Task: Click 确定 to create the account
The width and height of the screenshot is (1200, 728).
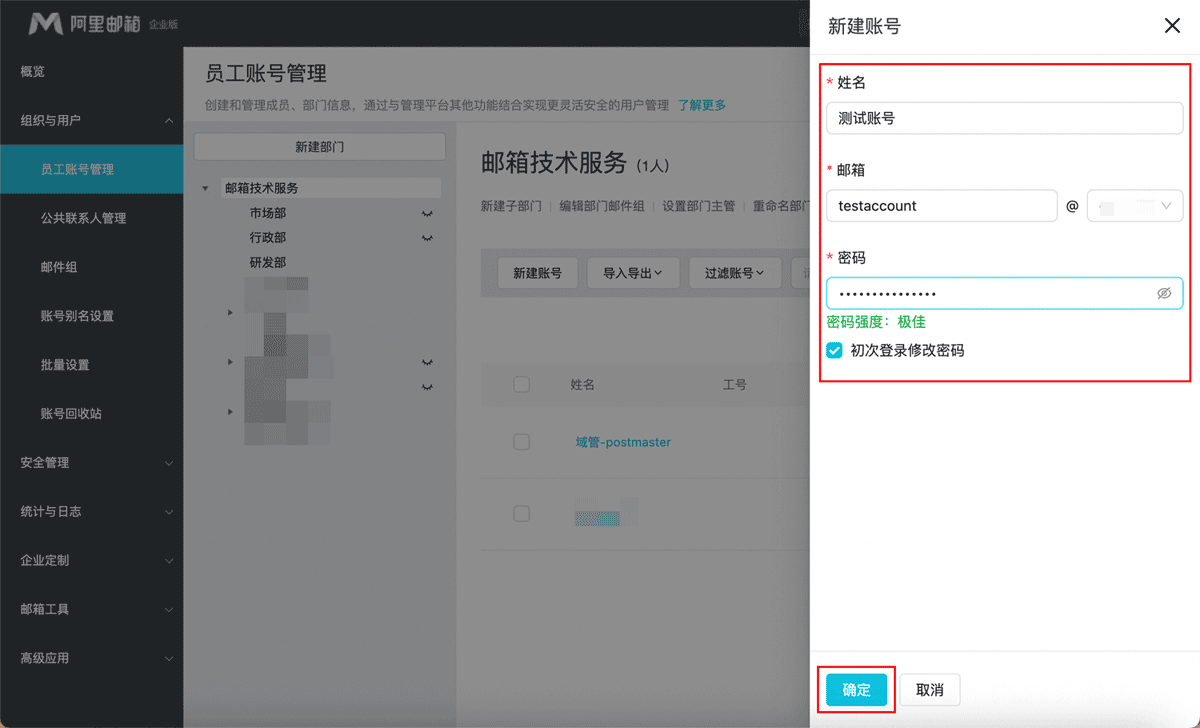Action: [856, 689]
